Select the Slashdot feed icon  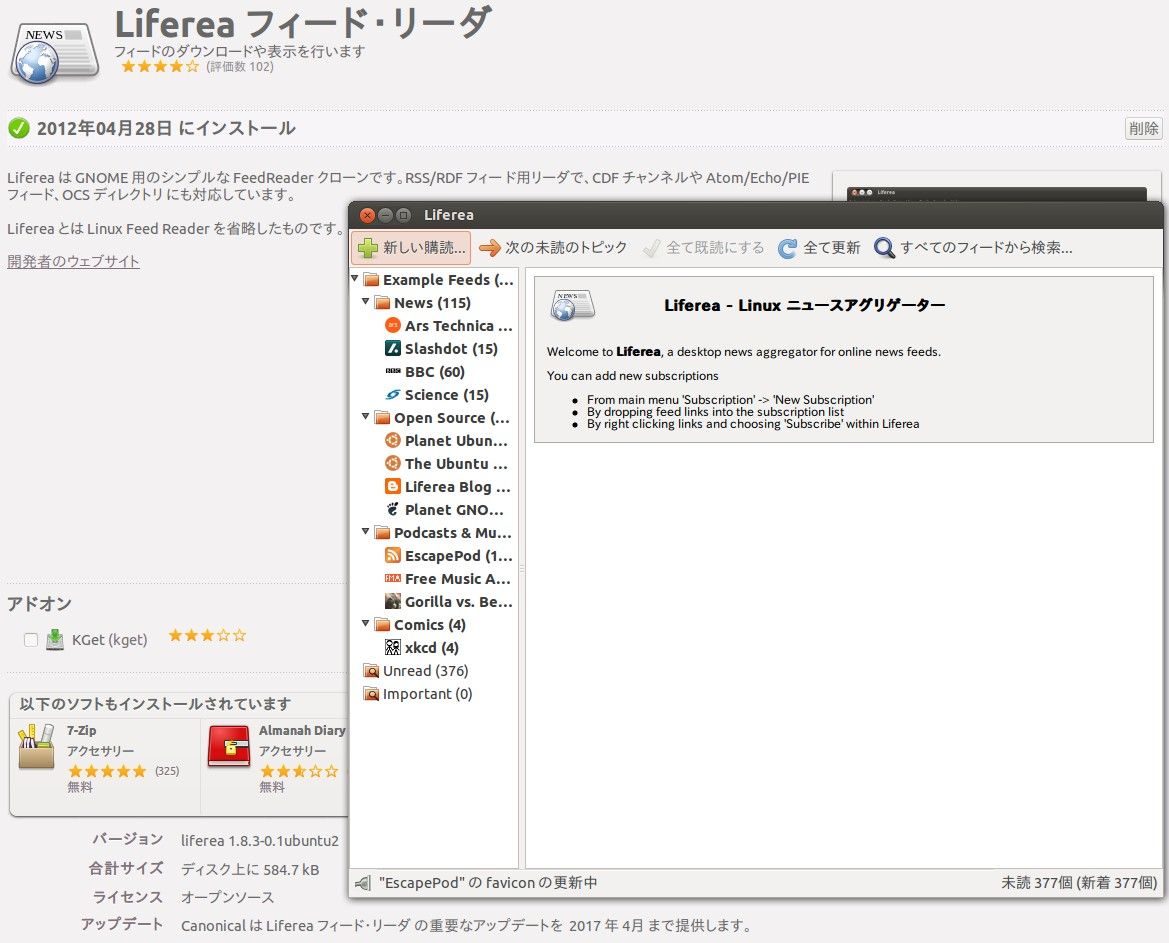click(393, 348)
